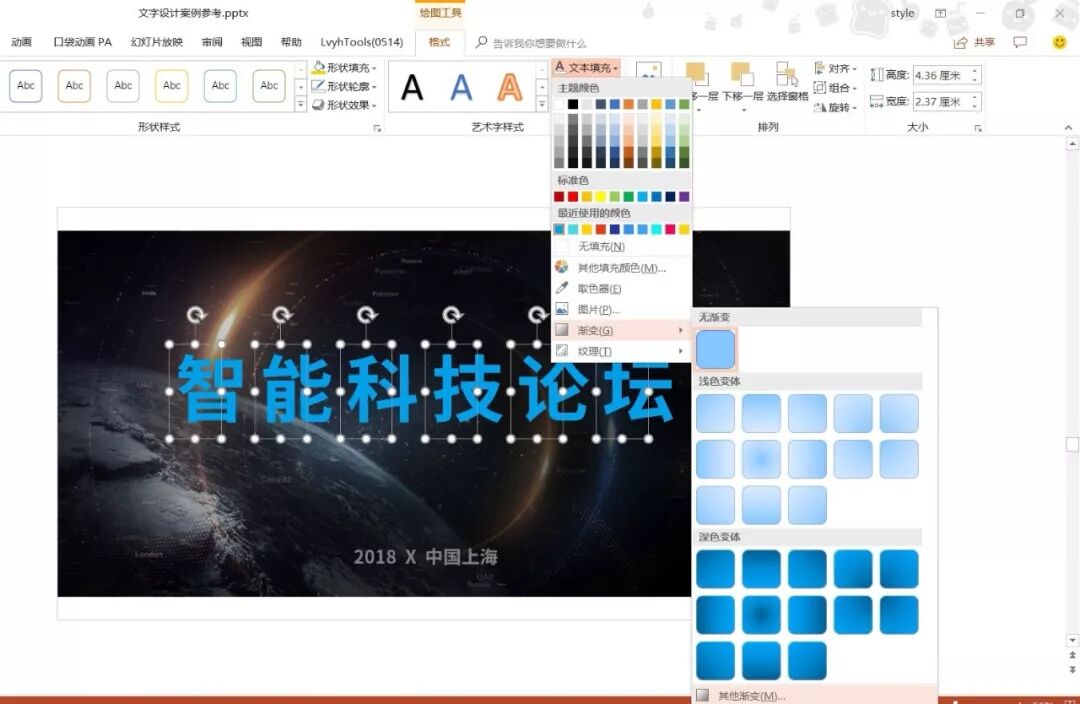Screen dimensions: 1080x704
Task: Open the LvyhTools(0514) tab
Action: (362, 42)
